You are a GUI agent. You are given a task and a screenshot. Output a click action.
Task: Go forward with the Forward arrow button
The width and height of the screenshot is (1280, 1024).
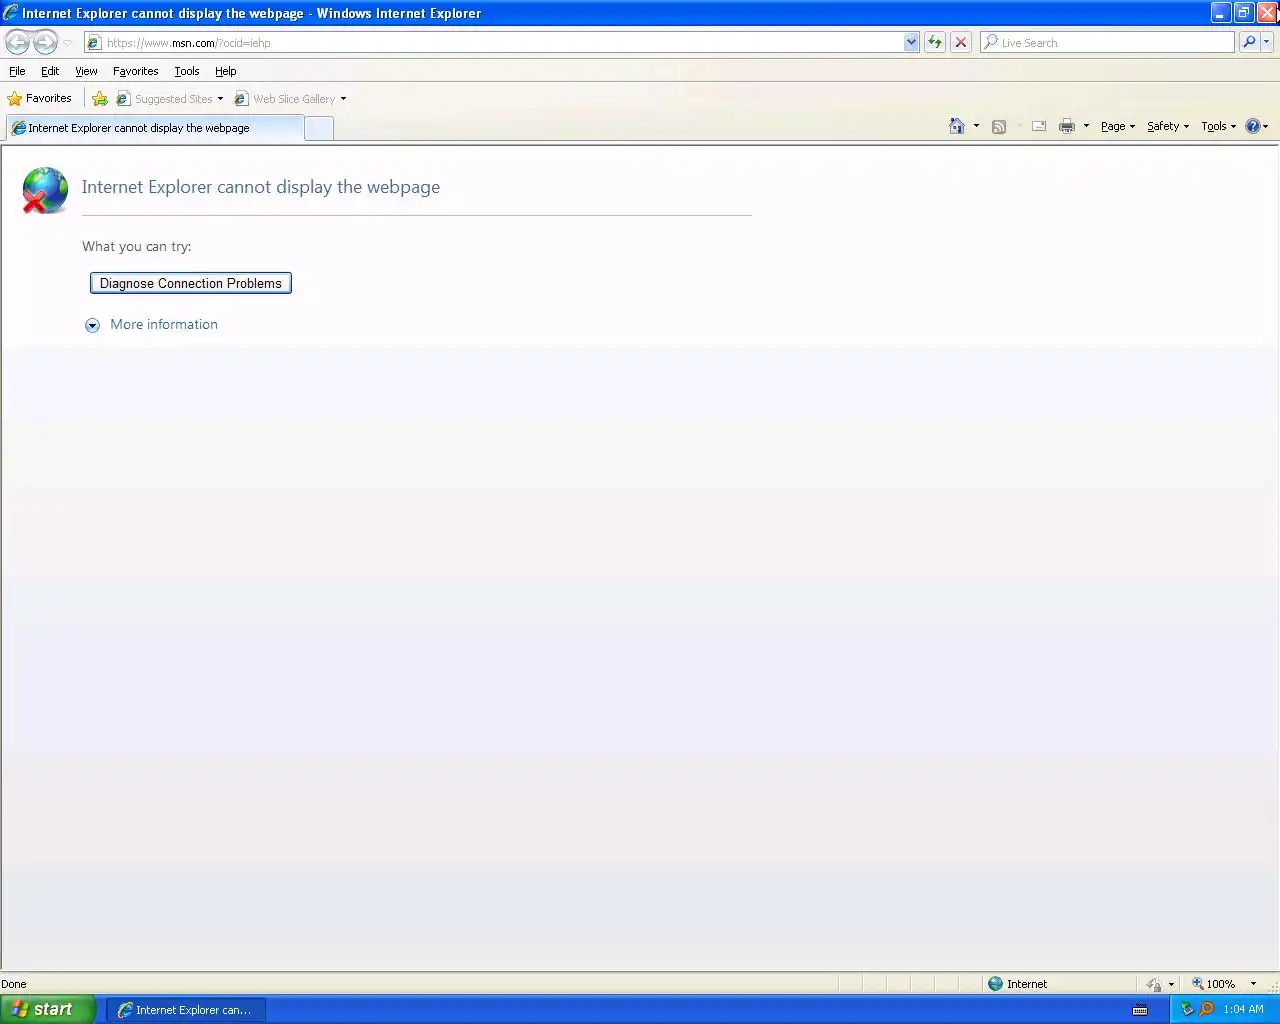coord(46,42)
